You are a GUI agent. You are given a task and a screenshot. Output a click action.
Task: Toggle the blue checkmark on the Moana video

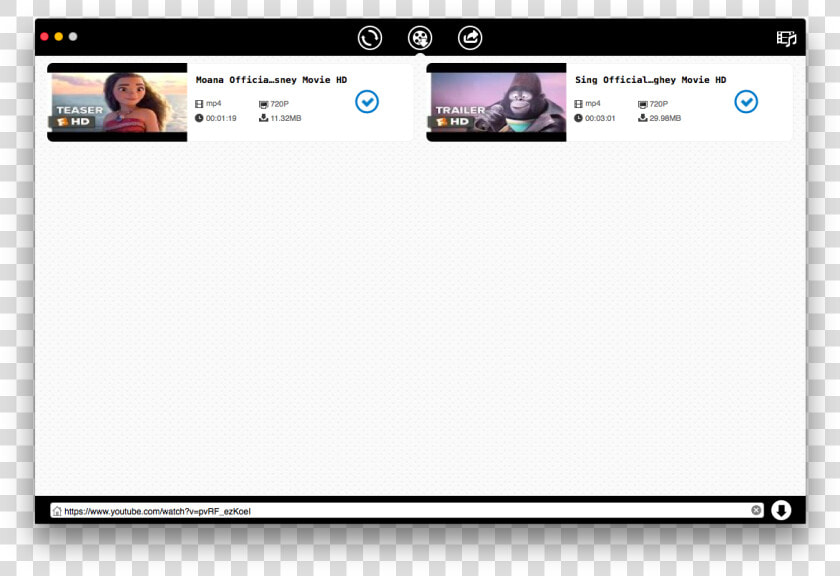(x=367, y=102)
